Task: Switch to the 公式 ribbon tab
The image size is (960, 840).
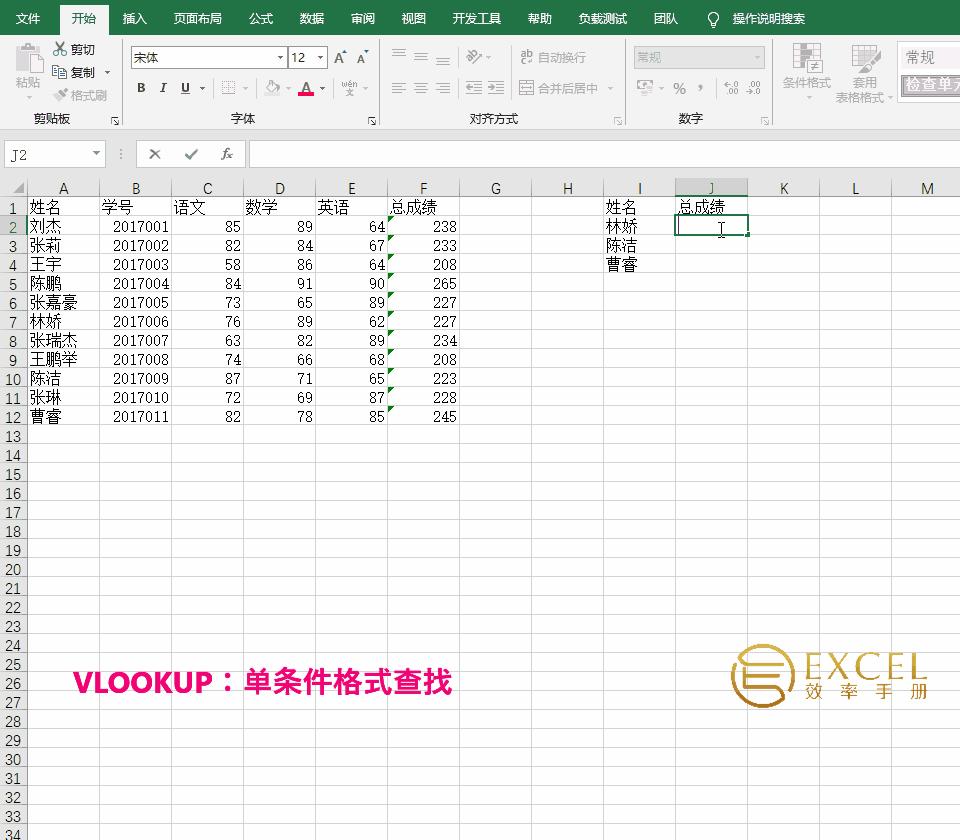Action: point(260,18)
